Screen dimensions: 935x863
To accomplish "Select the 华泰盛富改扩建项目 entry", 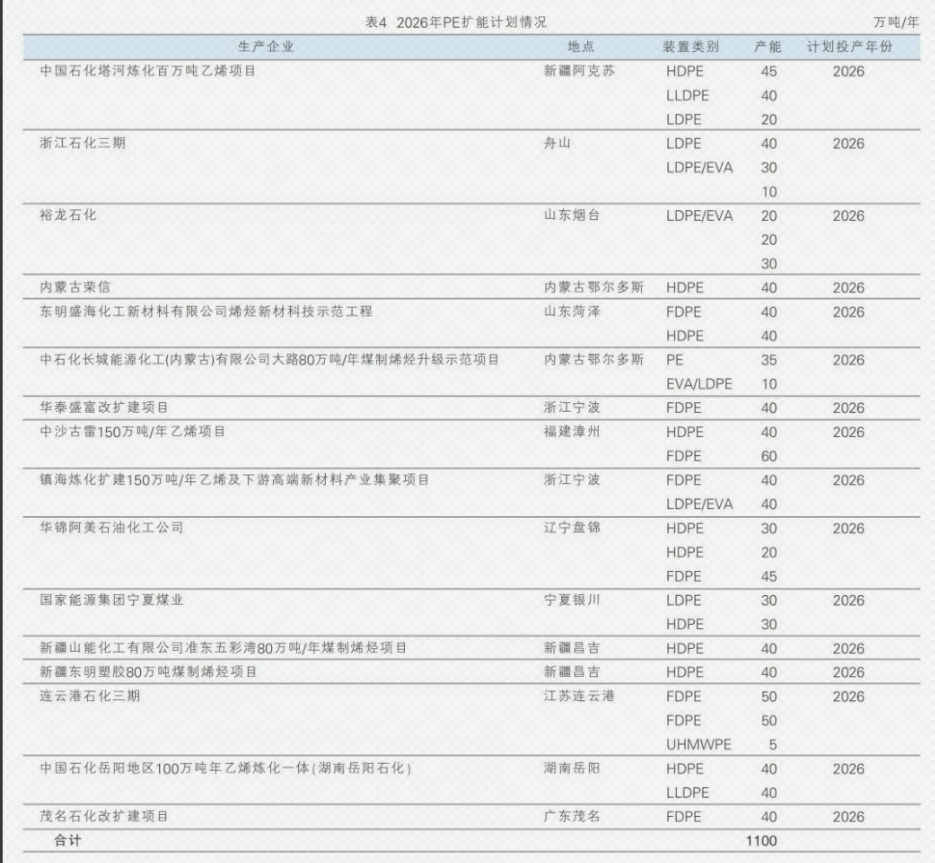I will pos(104,407).
